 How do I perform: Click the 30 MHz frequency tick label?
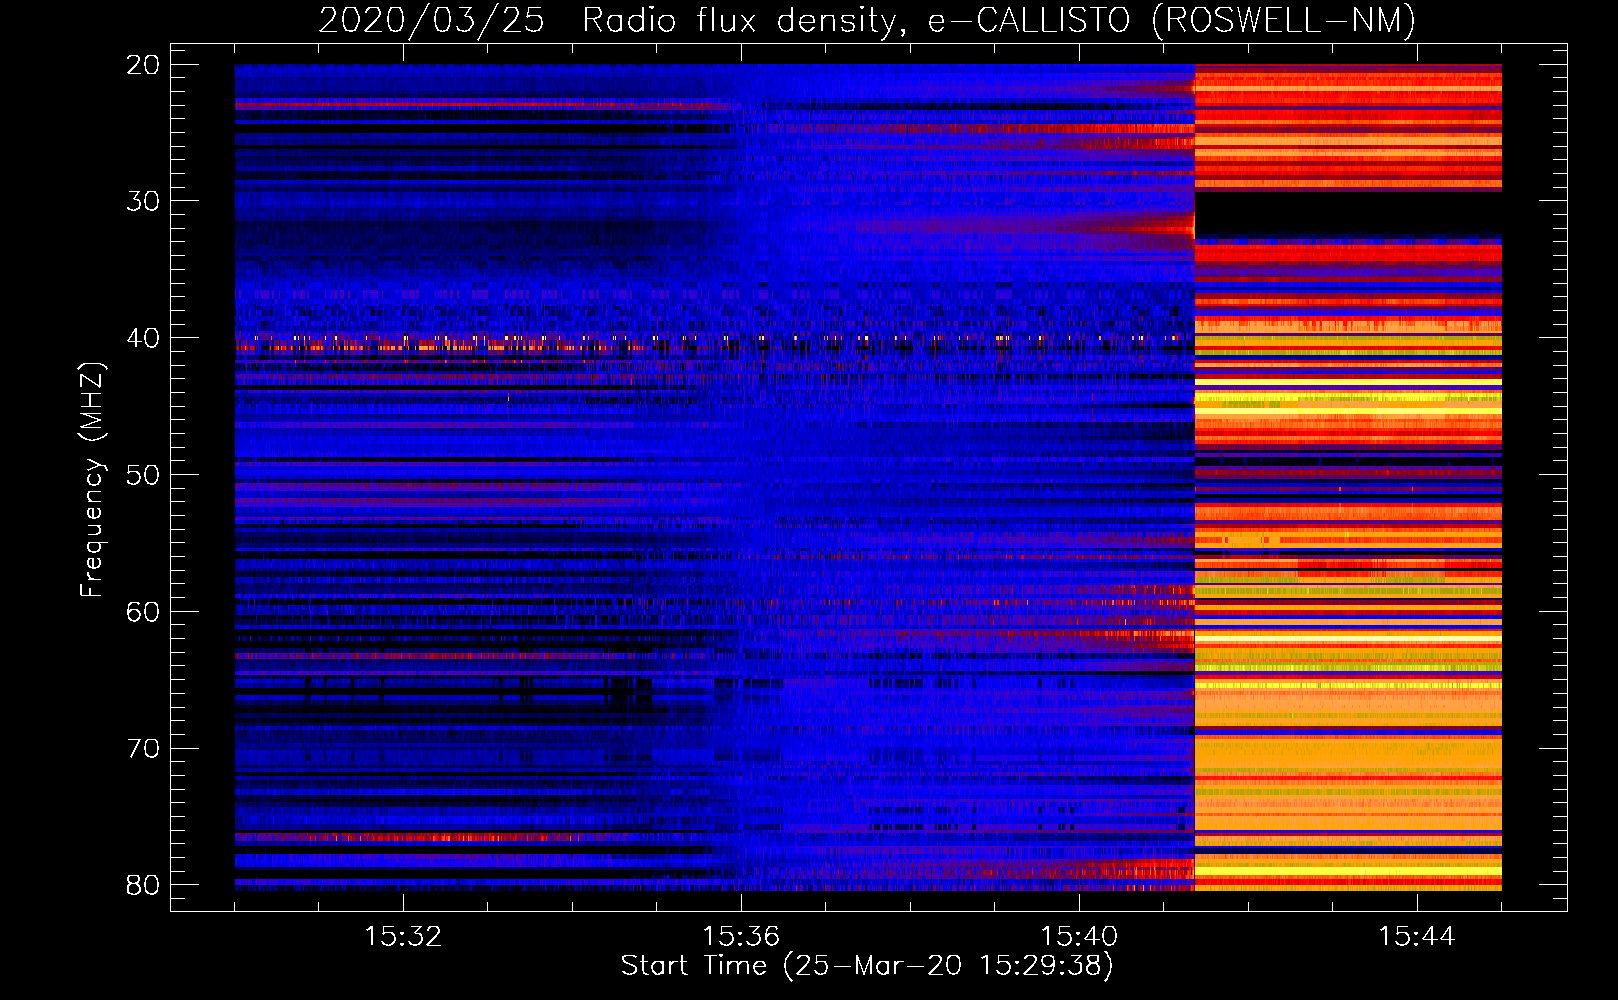pyautogui.click(x=143, y=201)
